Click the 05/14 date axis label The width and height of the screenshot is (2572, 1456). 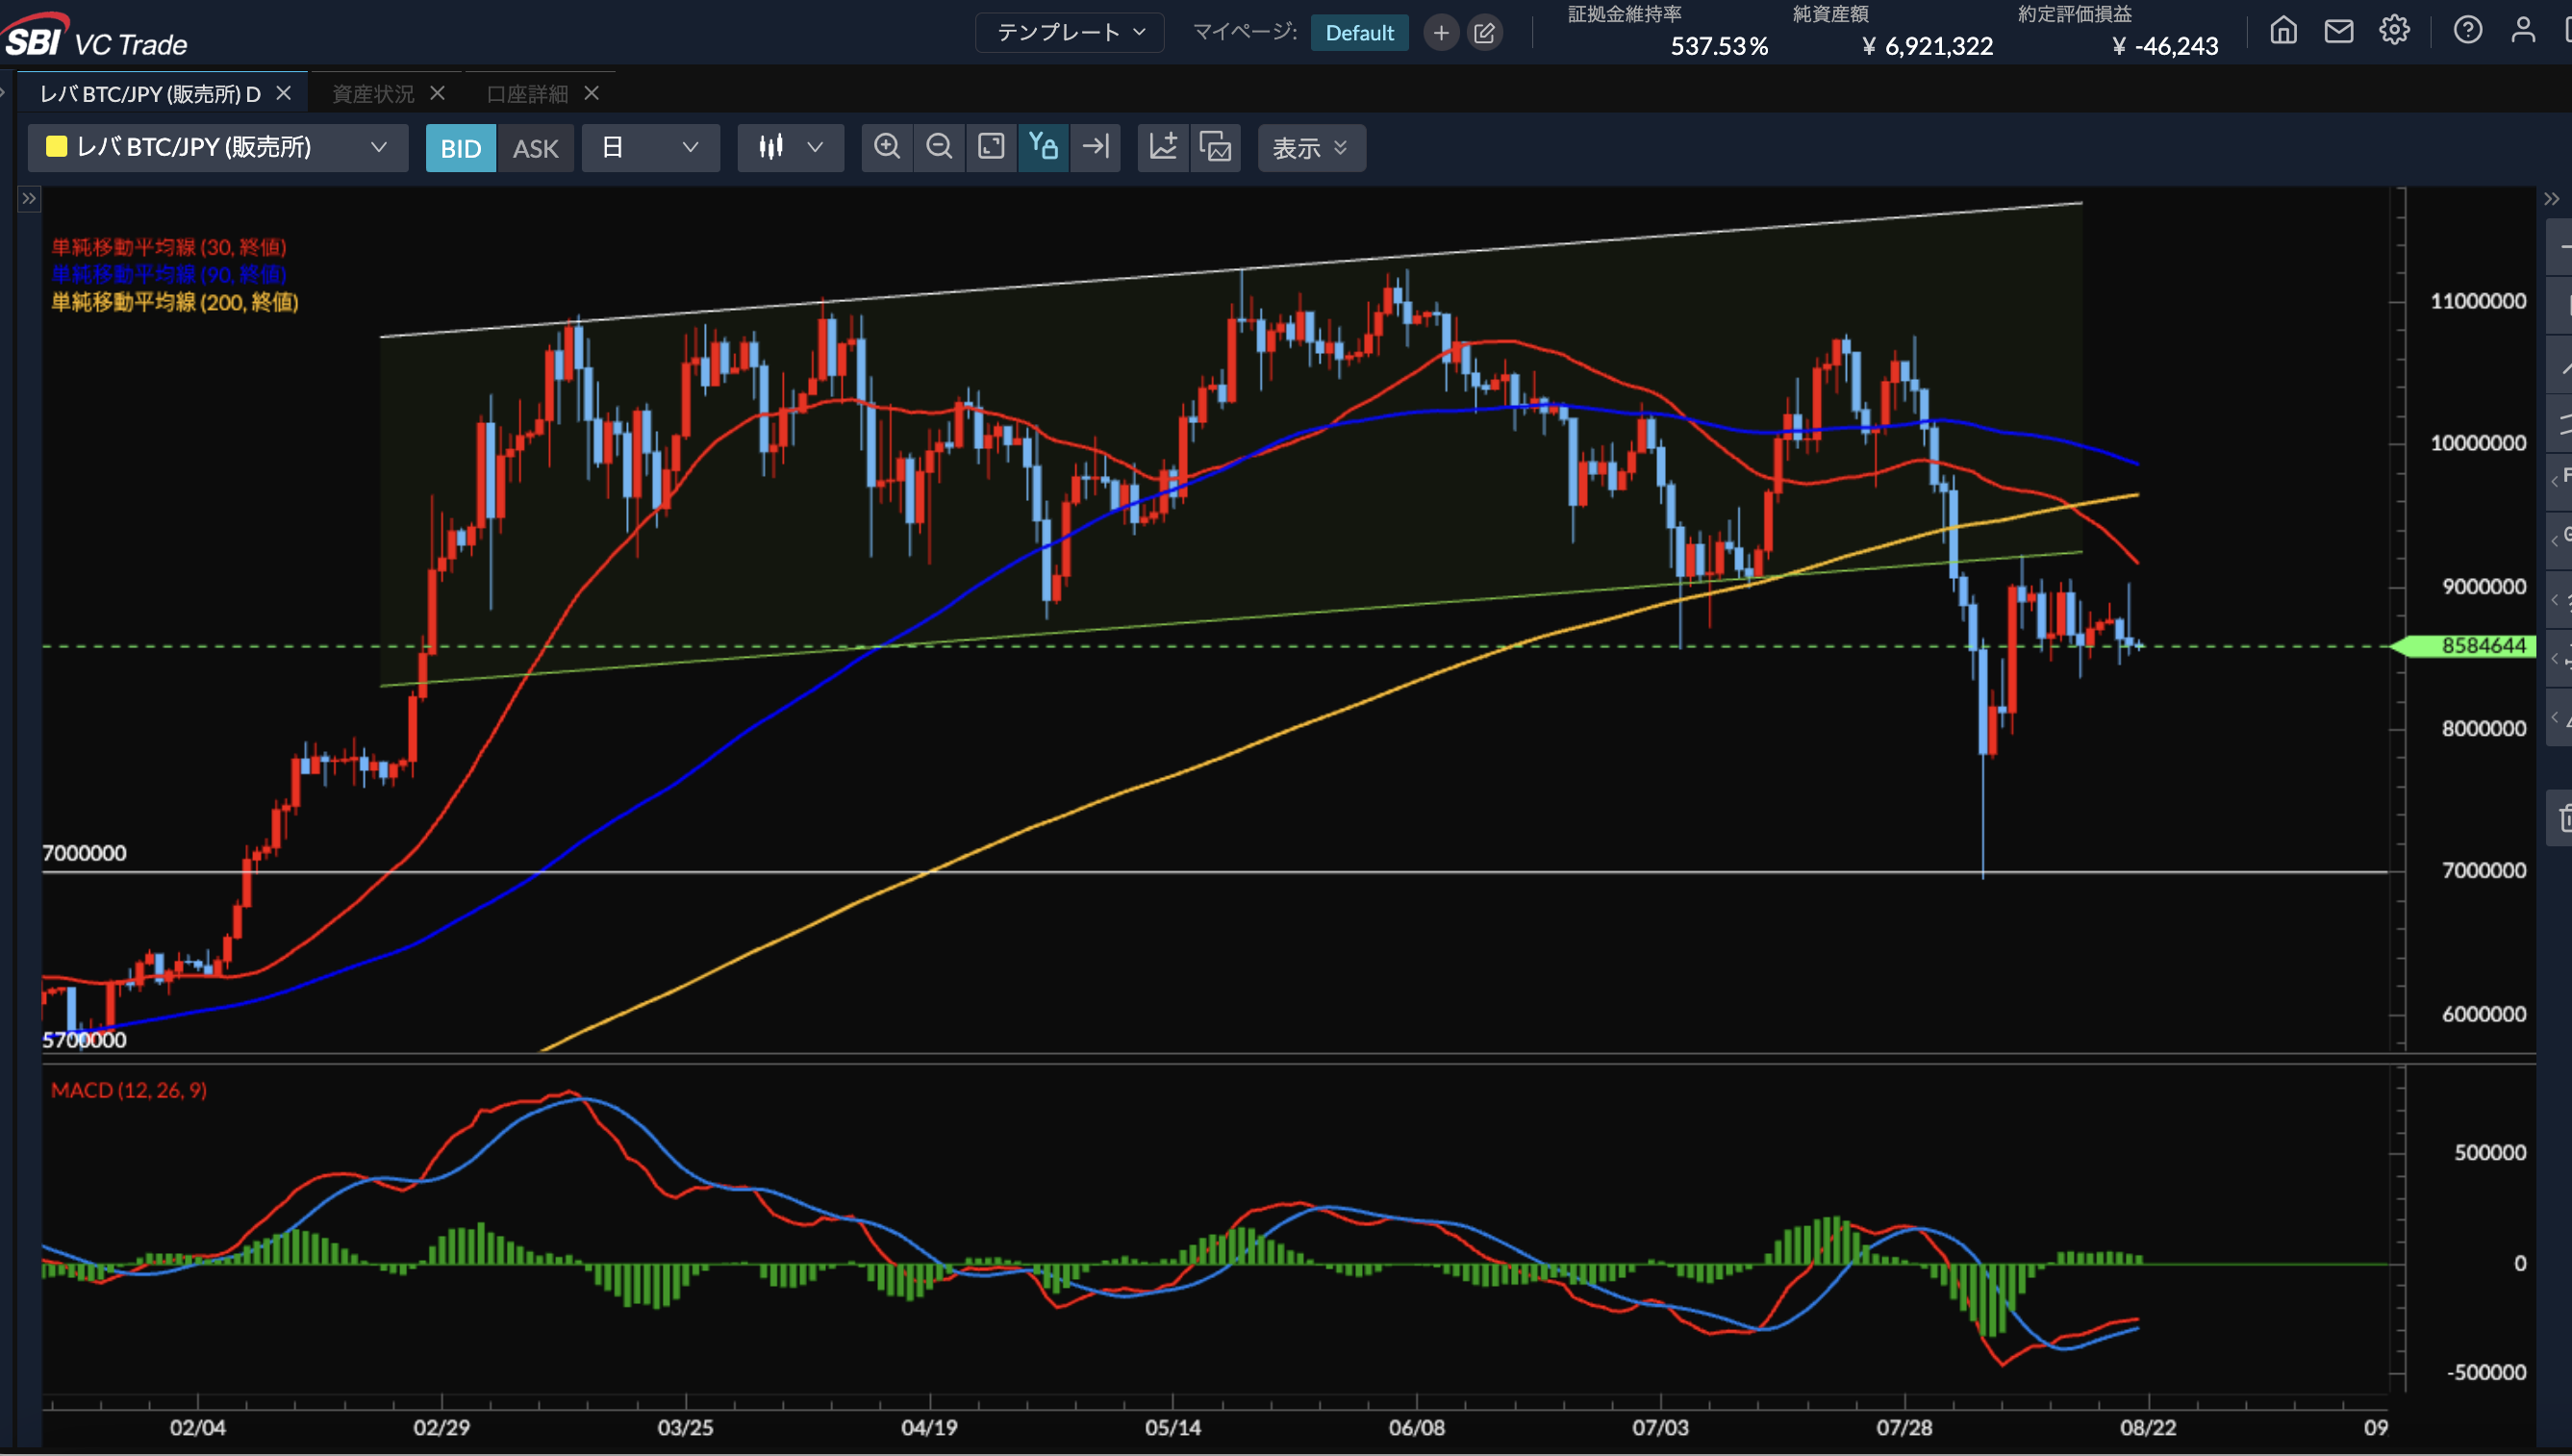pos(1172,1428)
